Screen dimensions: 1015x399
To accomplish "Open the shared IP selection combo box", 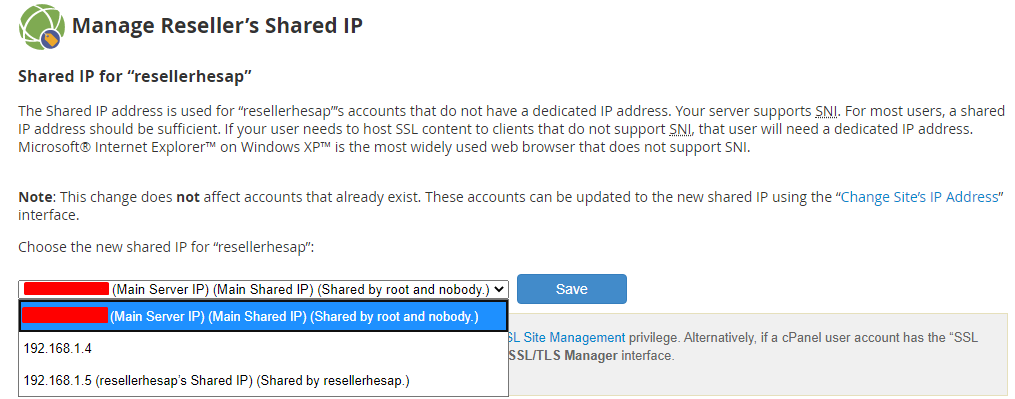I will click(263, 289).
